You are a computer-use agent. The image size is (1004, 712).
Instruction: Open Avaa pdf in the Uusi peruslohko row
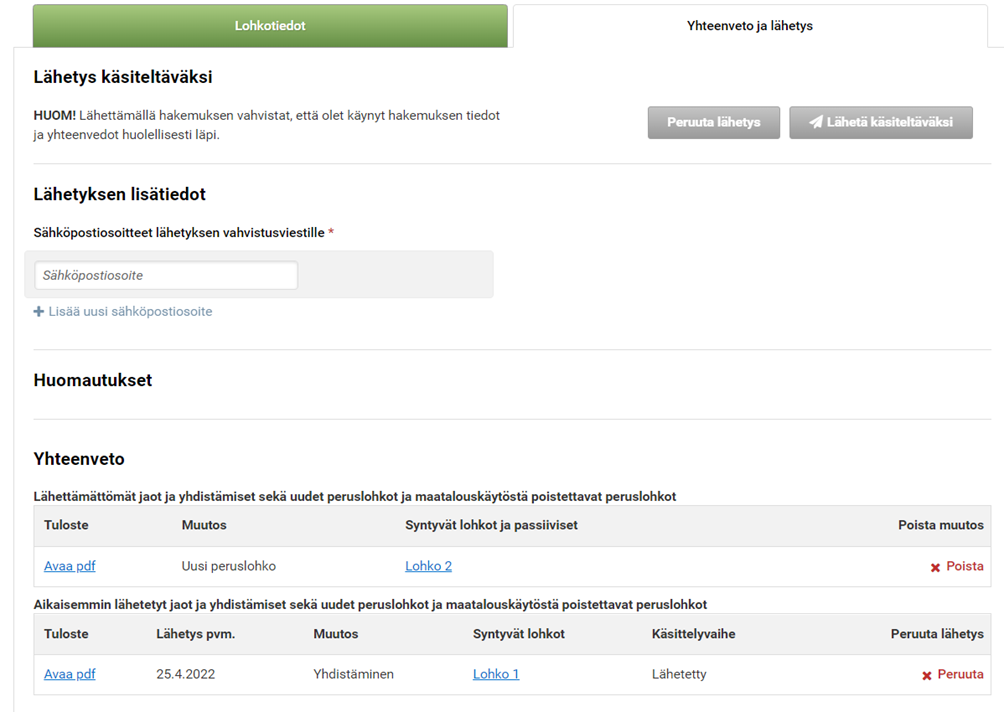70,566
